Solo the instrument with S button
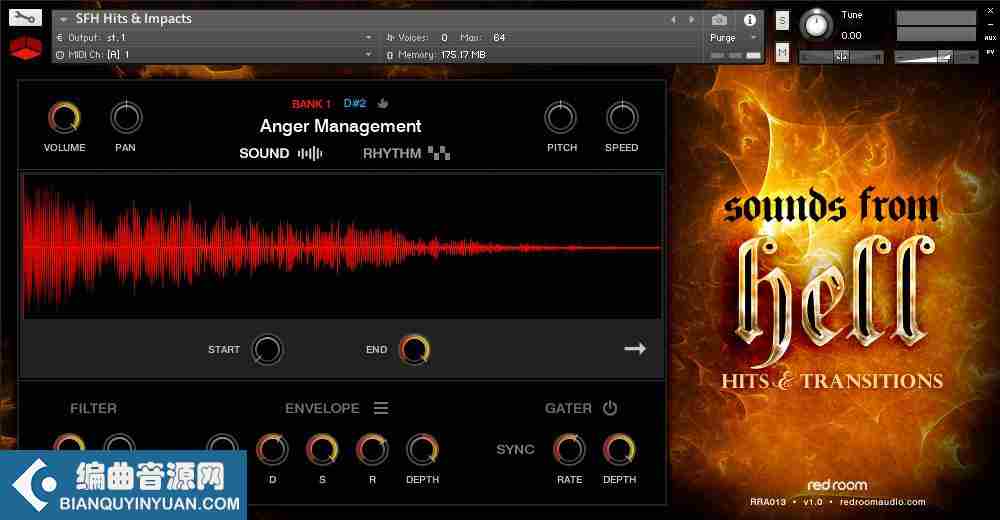The height and width of the screenshot is (520, 1000). tap(782, 20)
